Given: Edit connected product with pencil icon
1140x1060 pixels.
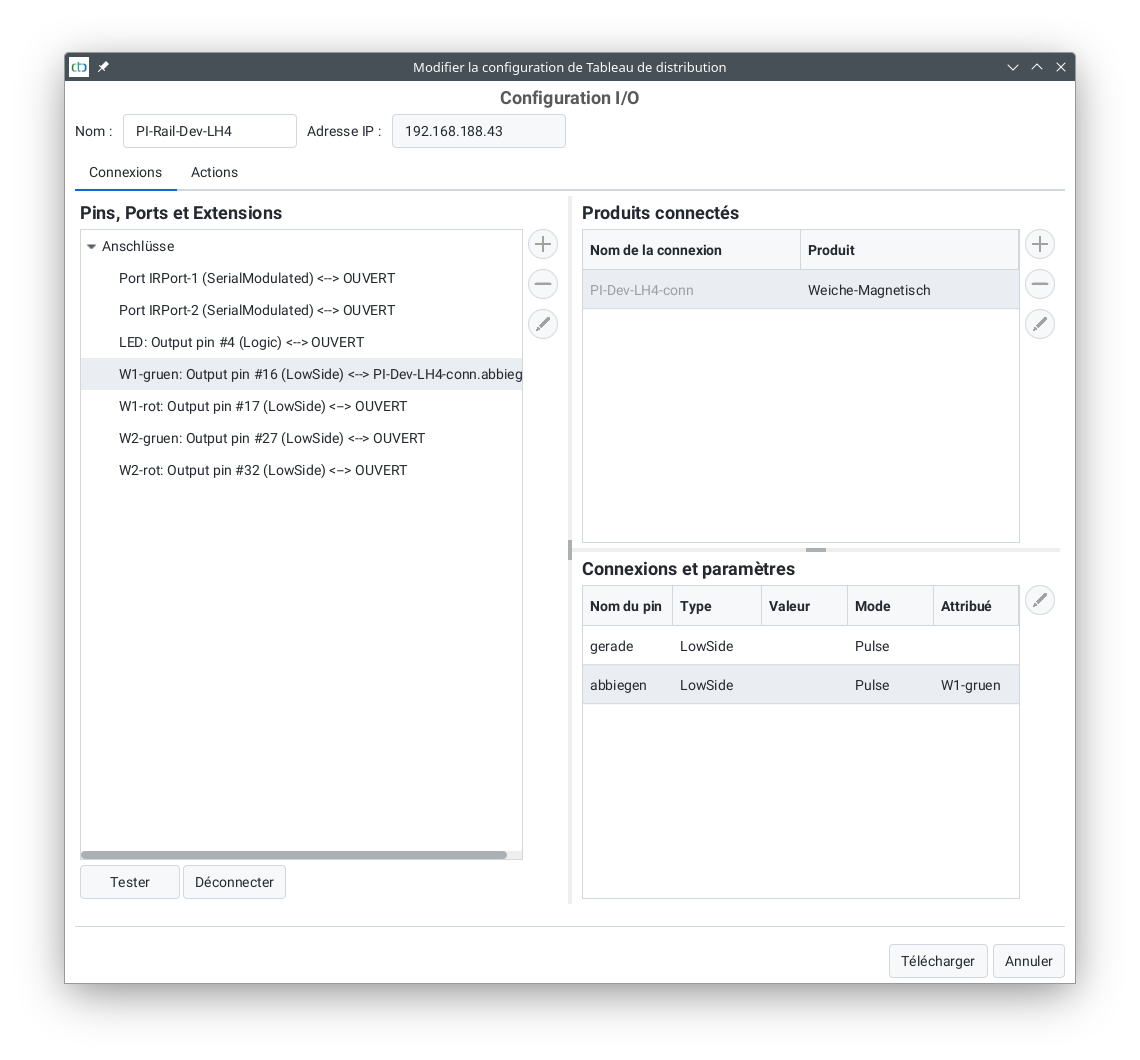Looking at the screenshot, I should click(x=1040, y=324).
